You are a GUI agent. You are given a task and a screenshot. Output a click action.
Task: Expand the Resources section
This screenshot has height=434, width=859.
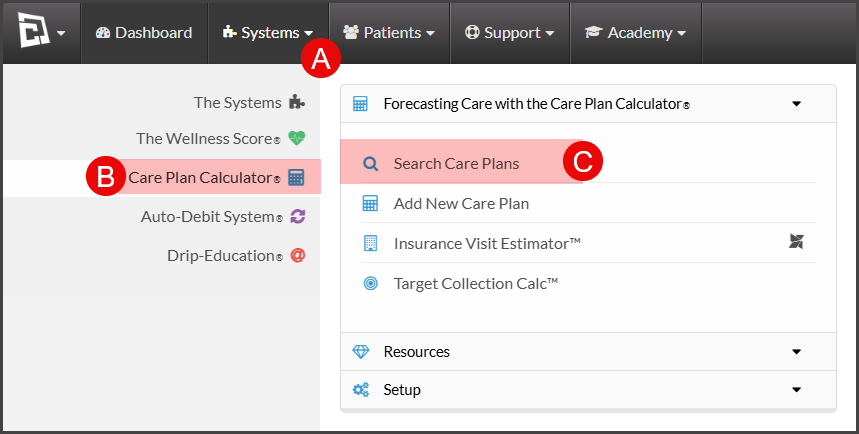click(588, 351)
